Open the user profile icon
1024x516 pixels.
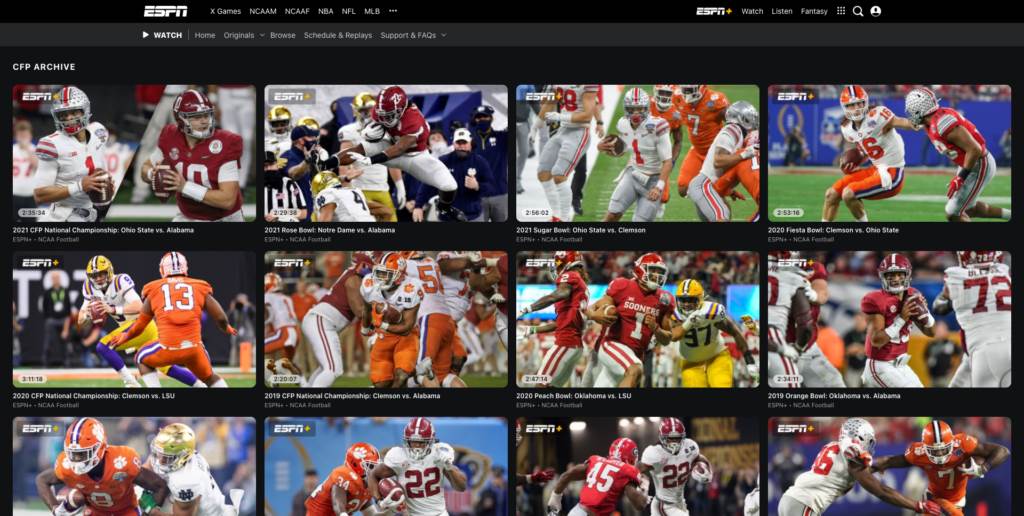(876, 11)
